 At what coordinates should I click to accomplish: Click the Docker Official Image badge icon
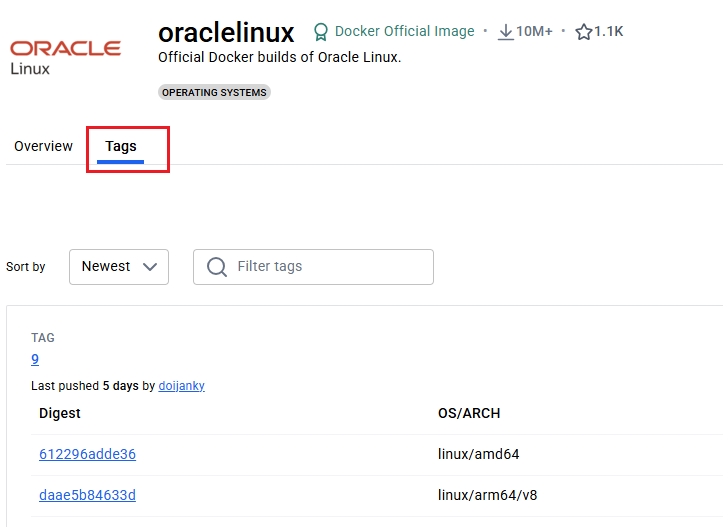[x=320, y=32]
